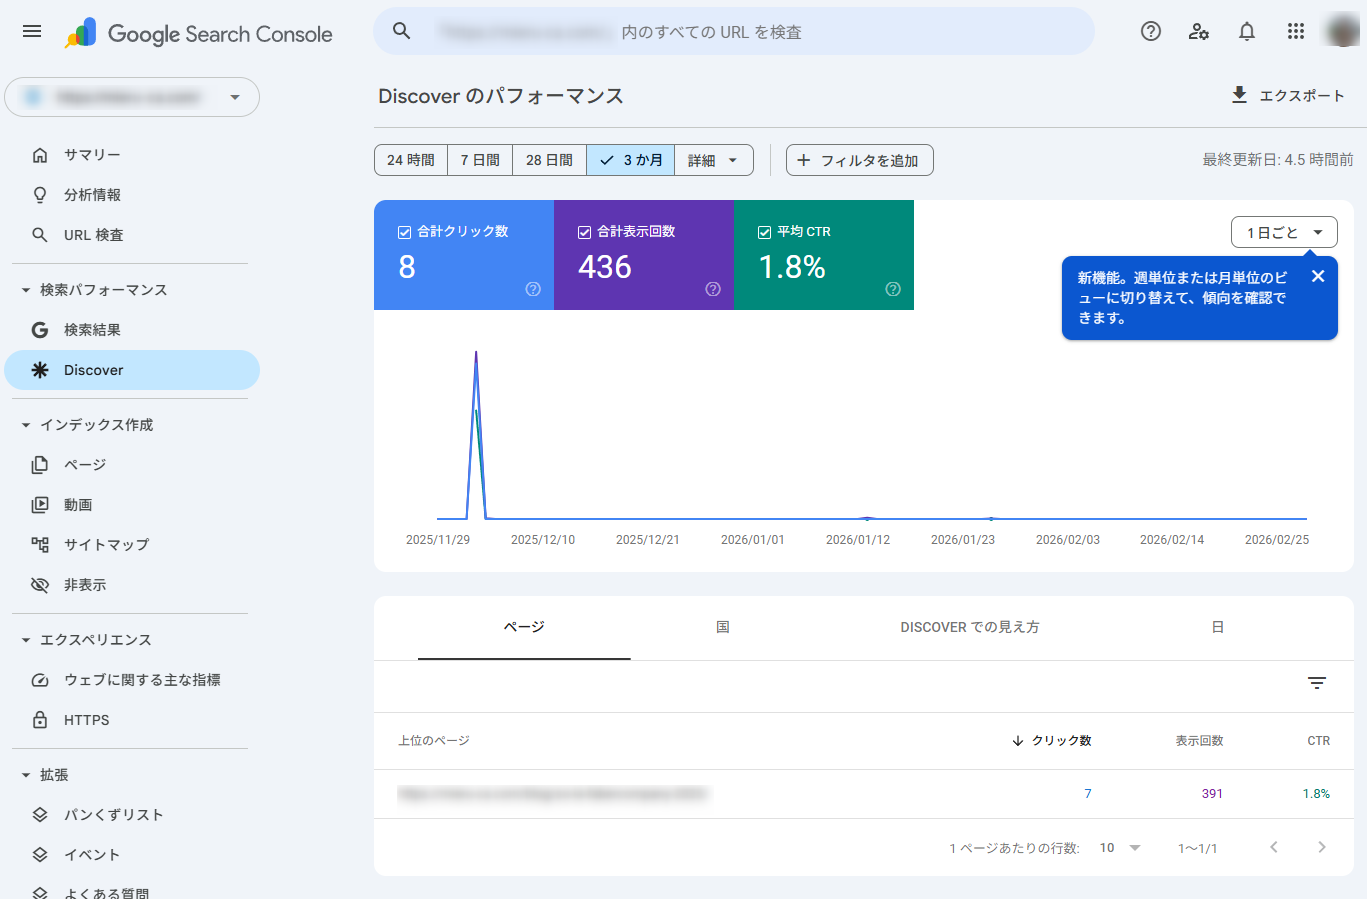
Task: Go to previous results page arrow
Action: coord(1274,847)
